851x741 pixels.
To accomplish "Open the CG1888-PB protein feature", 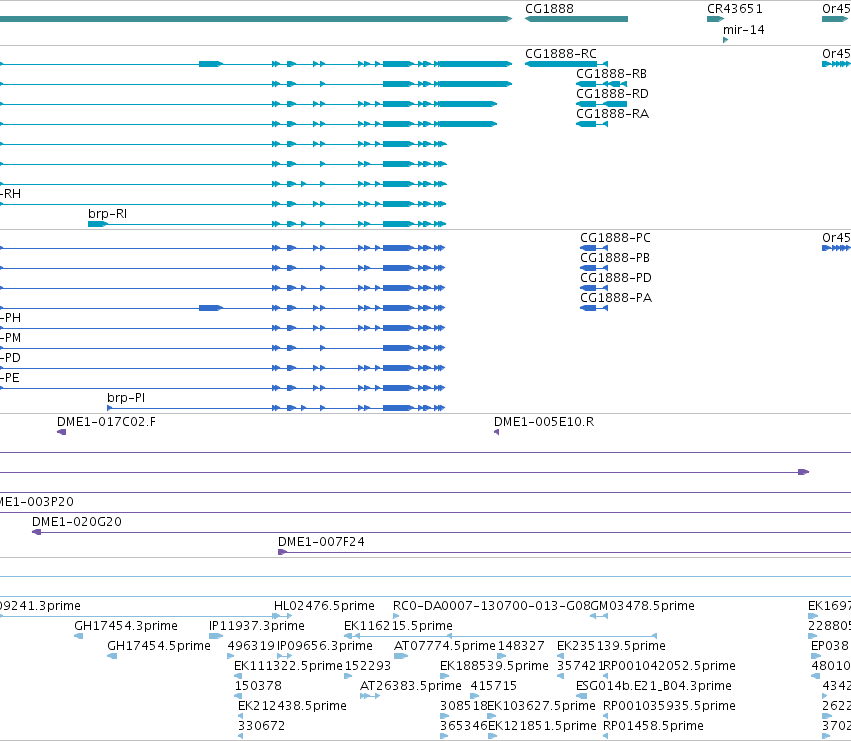I will point(594,268).
